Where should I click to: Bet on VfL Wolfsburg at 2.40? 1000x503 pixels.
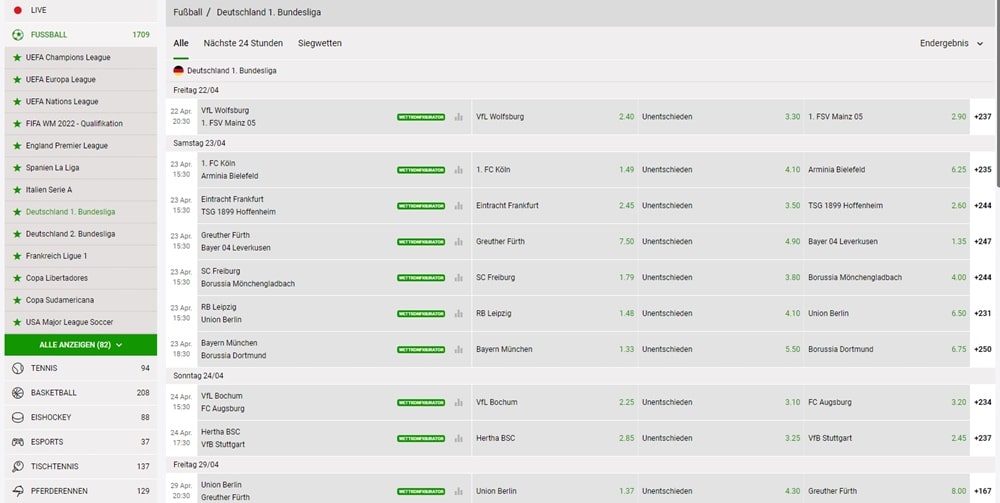(x=554, y=117)
